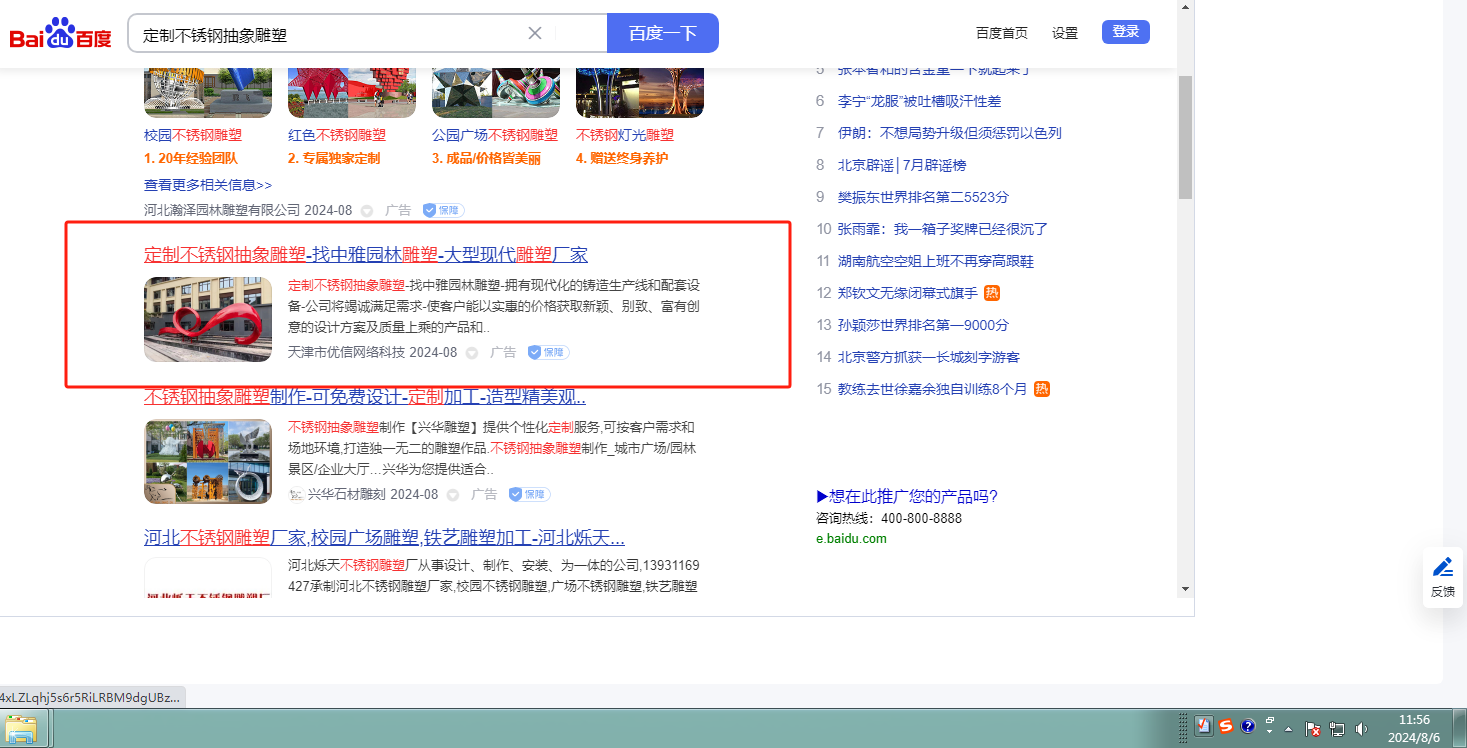This screenshot has height=748, width=1467.
Task: Click 1. 20年经验团队 orange text
Action: tap(191, 159)
